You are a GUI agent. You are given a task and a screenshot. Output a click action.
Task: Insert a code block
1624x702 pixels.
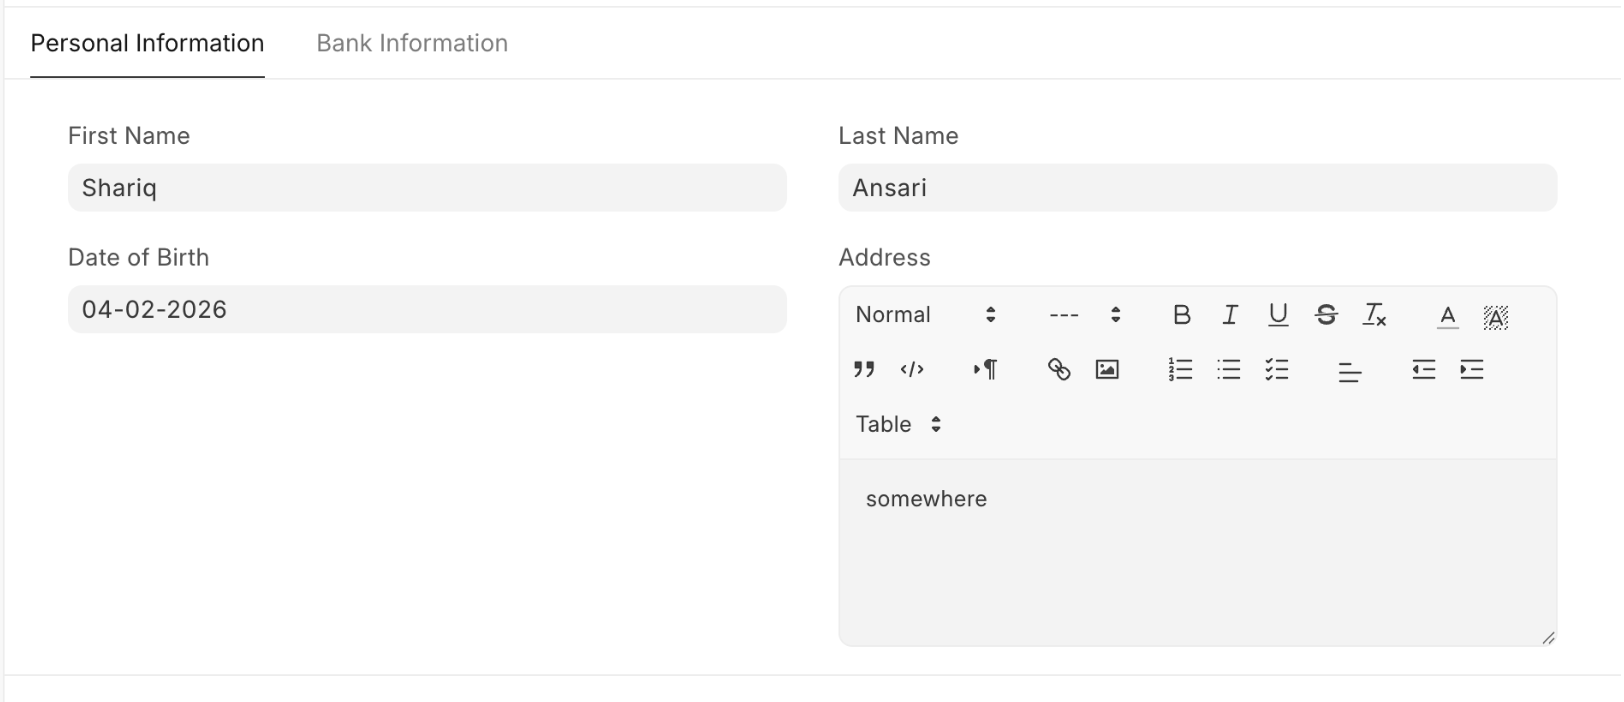912,370
